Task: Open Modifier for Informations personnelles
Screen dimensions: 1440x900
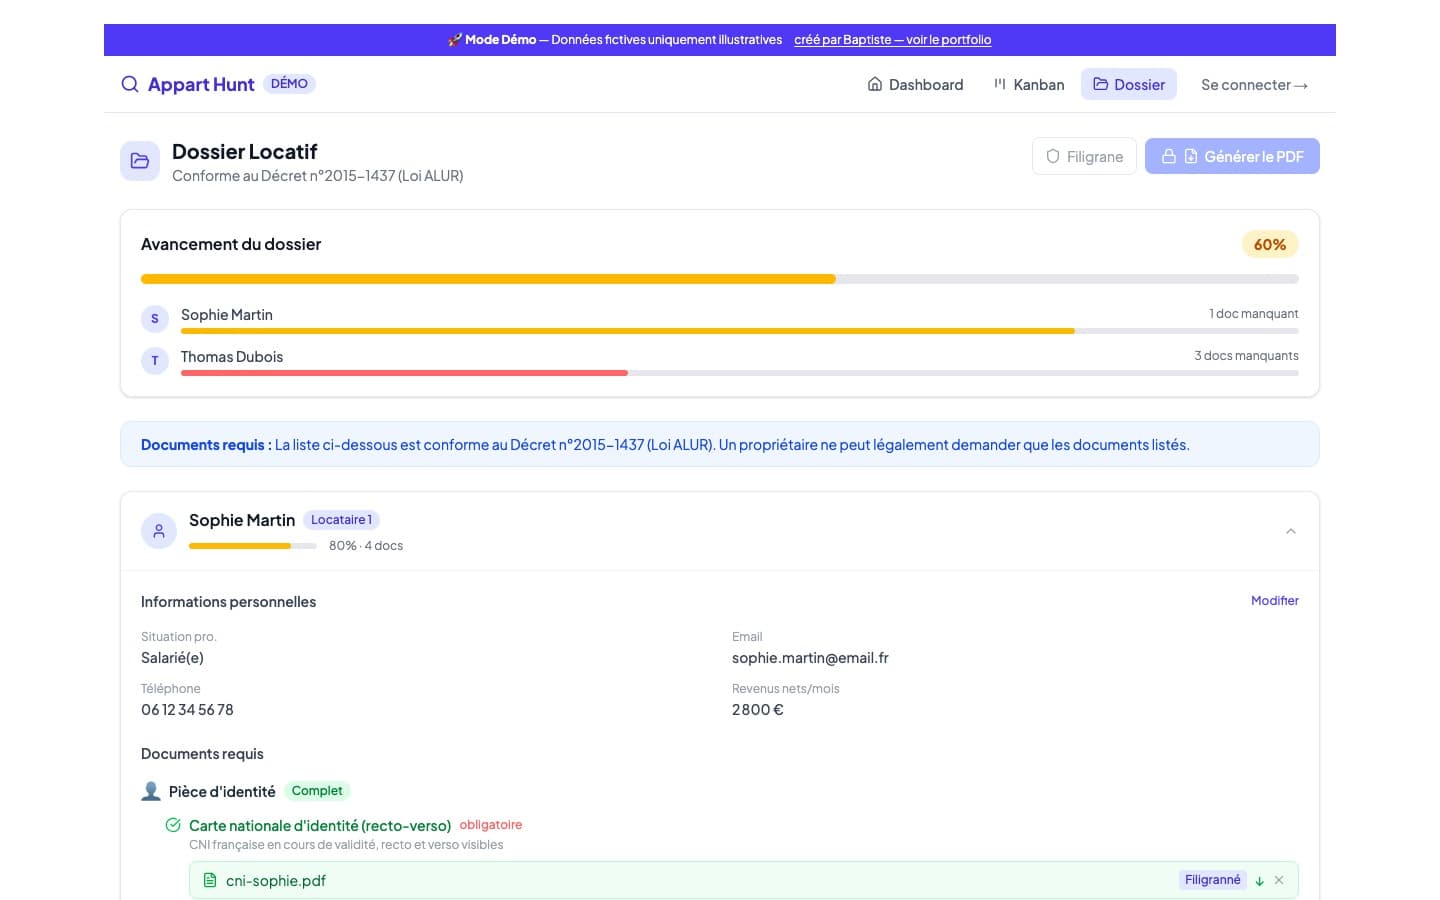Action: (x=1274, y=600)
